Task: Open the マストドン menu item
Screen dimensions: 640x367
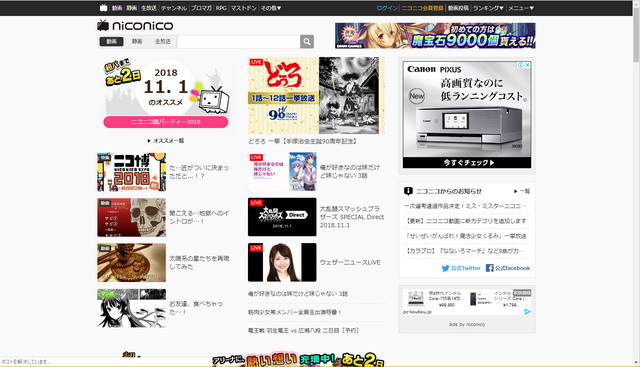Action: pyautogui.click(x=244, y=8)
